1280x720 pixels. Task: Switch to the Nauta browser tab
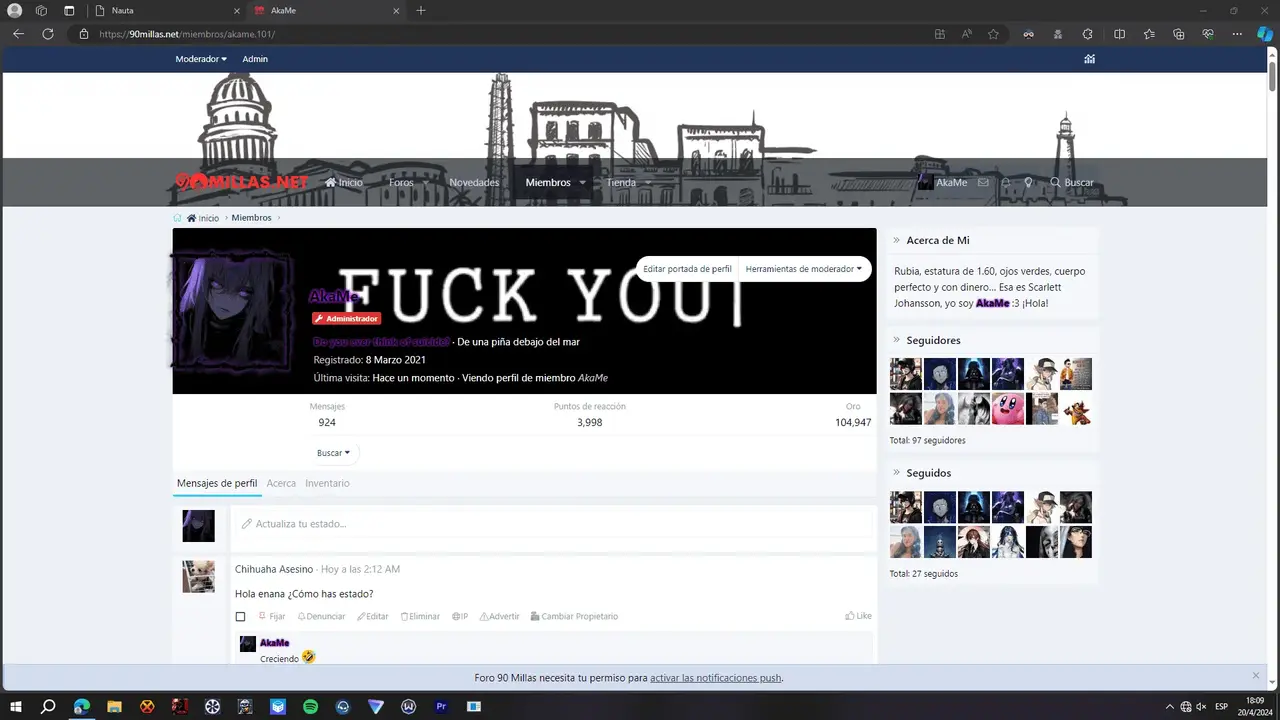pyautogui.click(x=165, y=10)
